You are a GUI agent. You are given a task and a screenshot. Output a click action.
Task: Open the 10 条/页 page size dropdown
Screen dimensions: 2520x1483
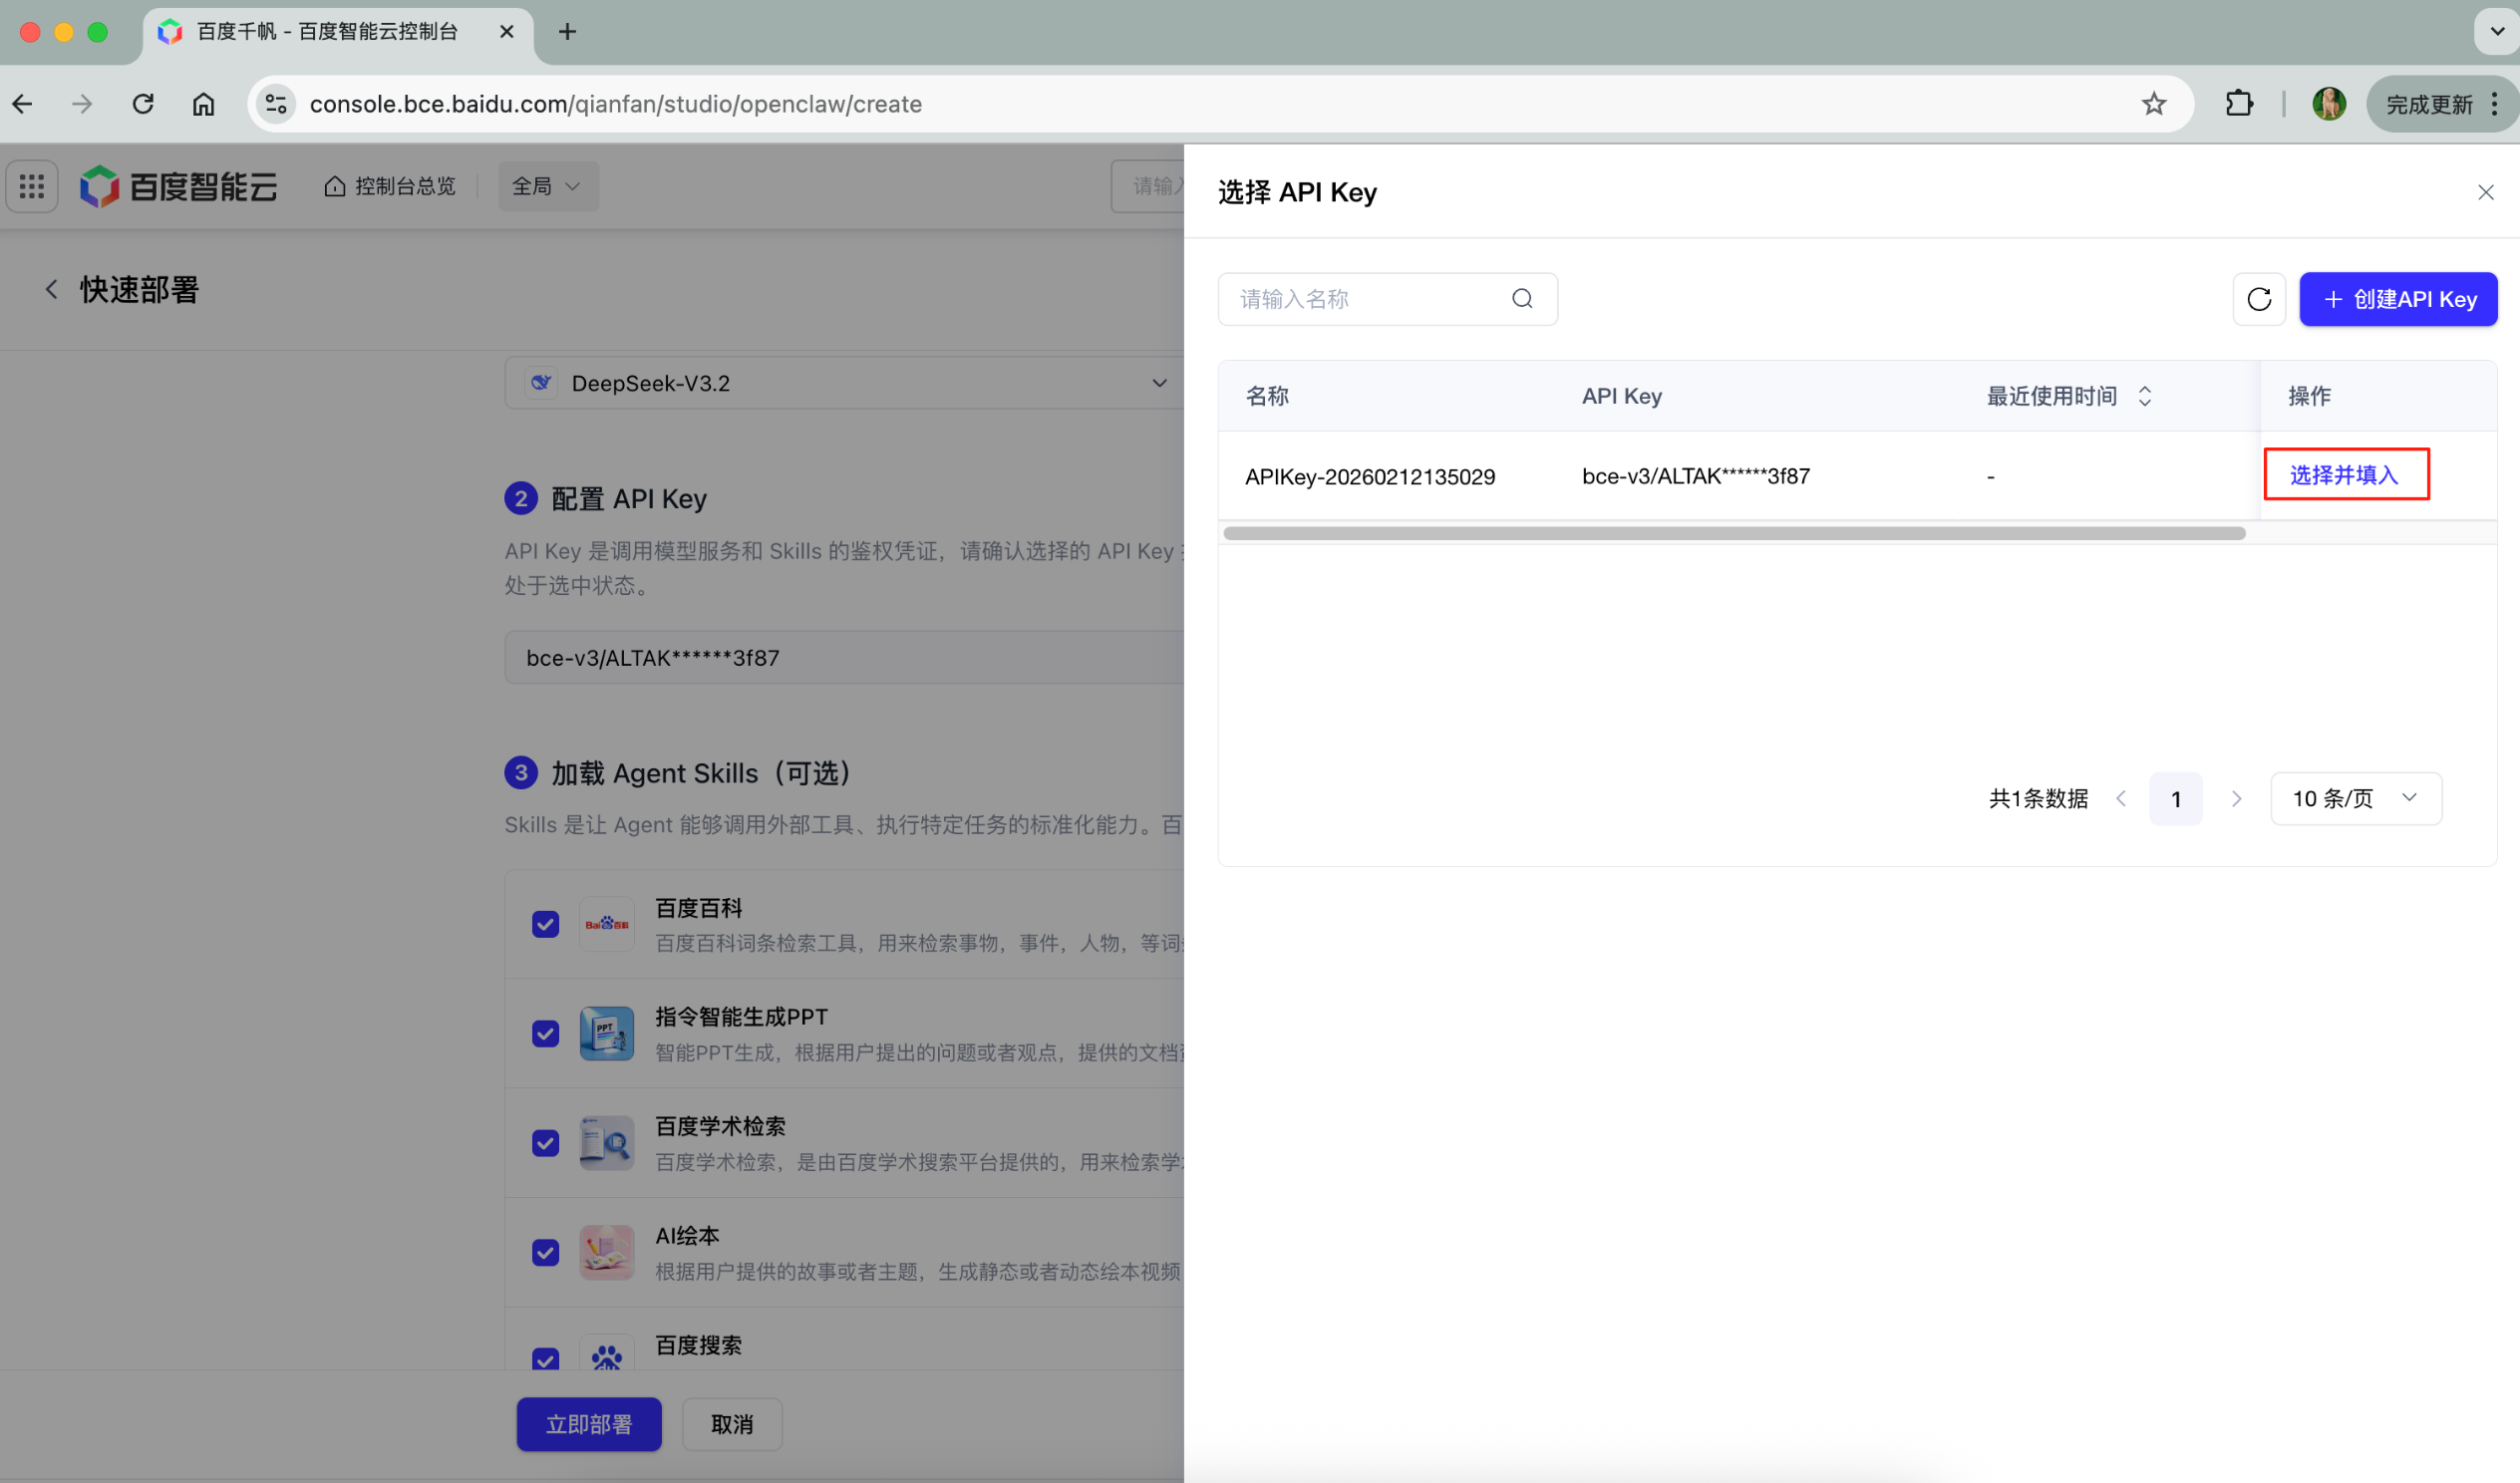tap(2355, 798)
